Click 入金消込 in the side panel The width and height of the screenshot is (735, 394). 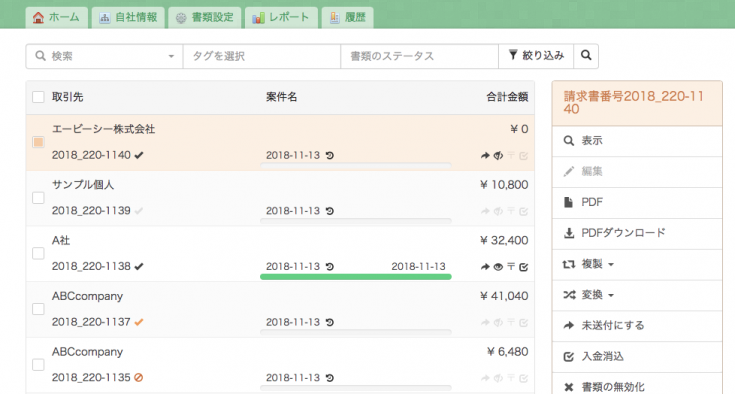637,357
